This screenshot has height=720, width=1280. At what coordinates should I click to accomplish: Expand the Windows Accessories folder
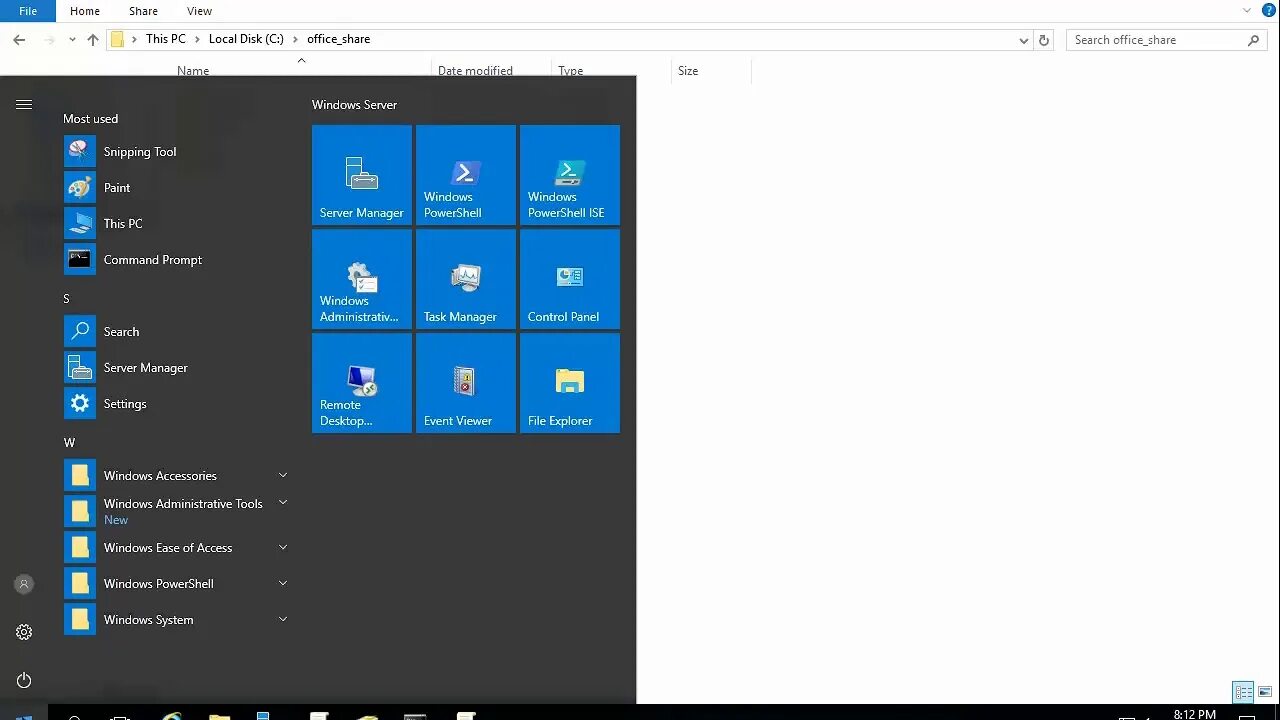283,475
